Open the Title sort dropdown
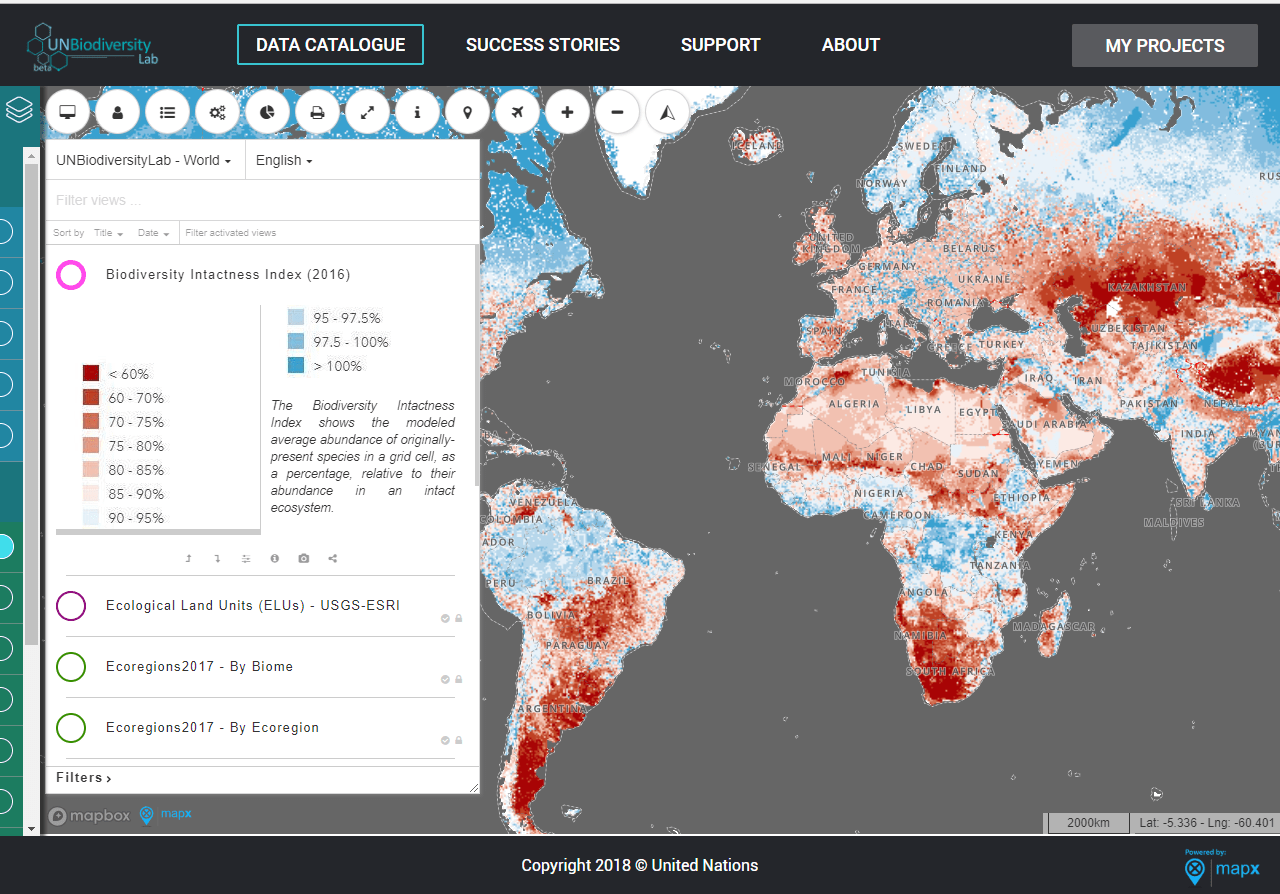Screen dimensions: 1280x894 click(x=108, y=233)
